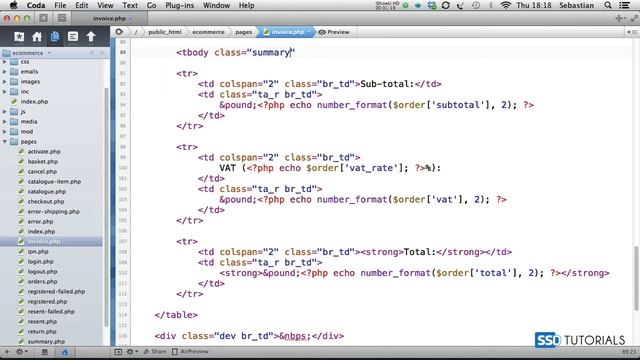This screenshot has height=360, width=640.
Task: Open the Window menu
Action: click(x=216, y=5)
